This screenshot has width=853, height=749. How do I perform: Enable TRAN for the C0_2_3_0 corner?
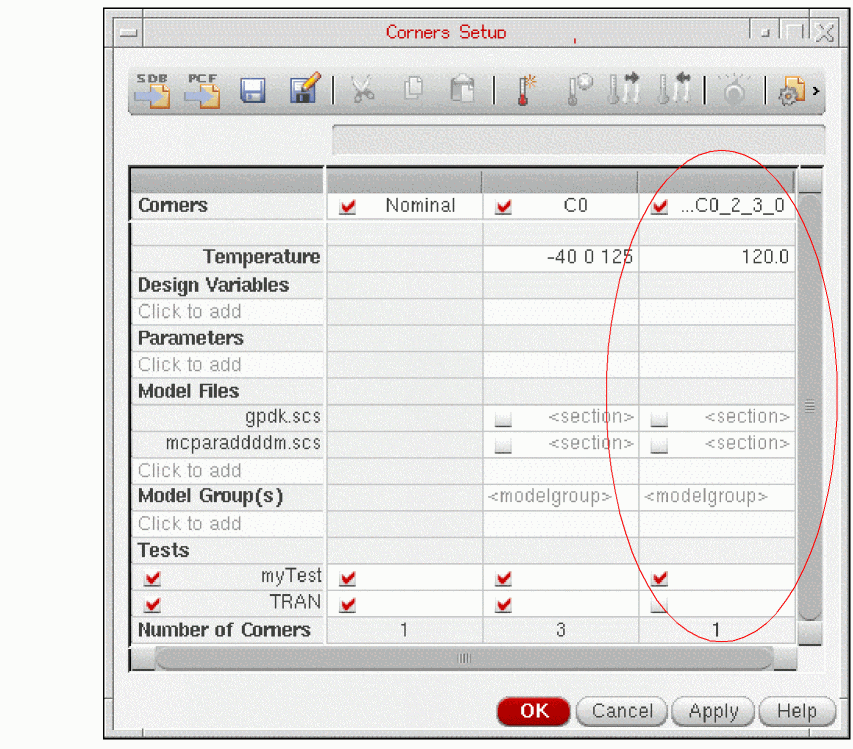(659, 605)
